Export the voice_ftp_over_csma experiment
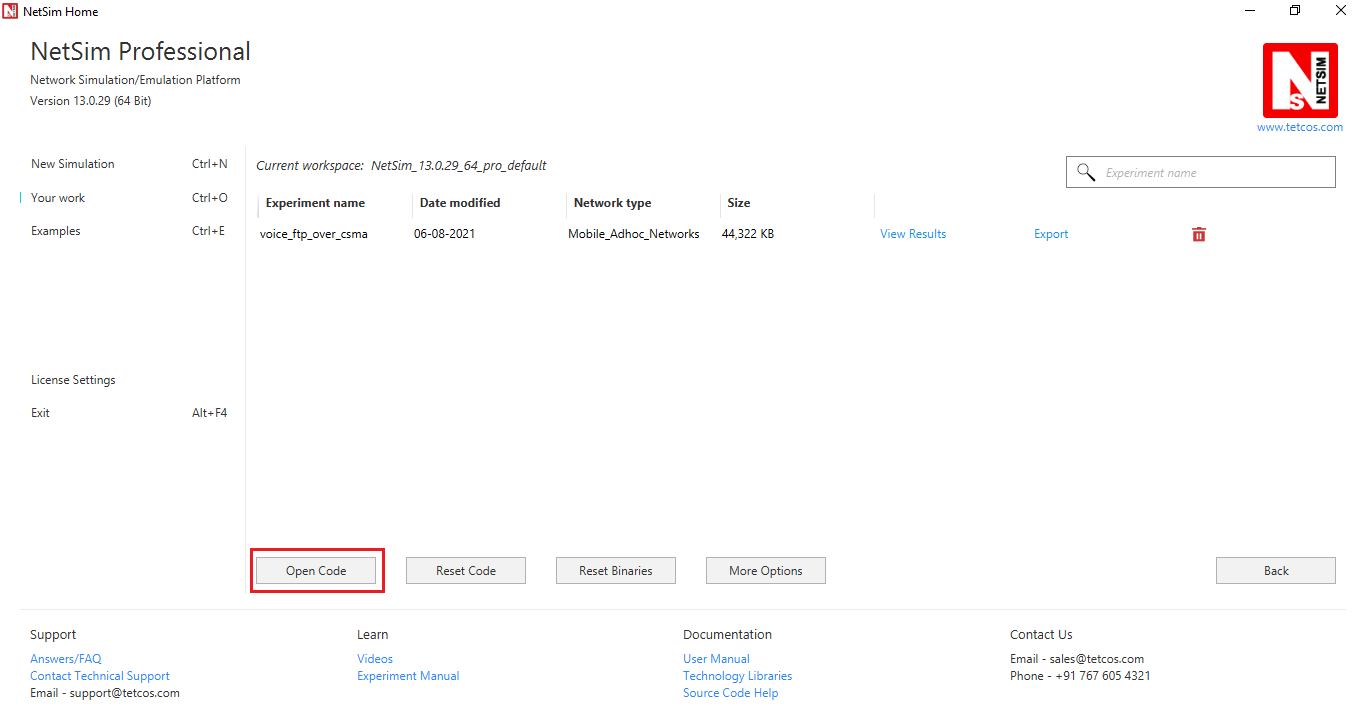The image size is (1366, 728). point(1051,234)
